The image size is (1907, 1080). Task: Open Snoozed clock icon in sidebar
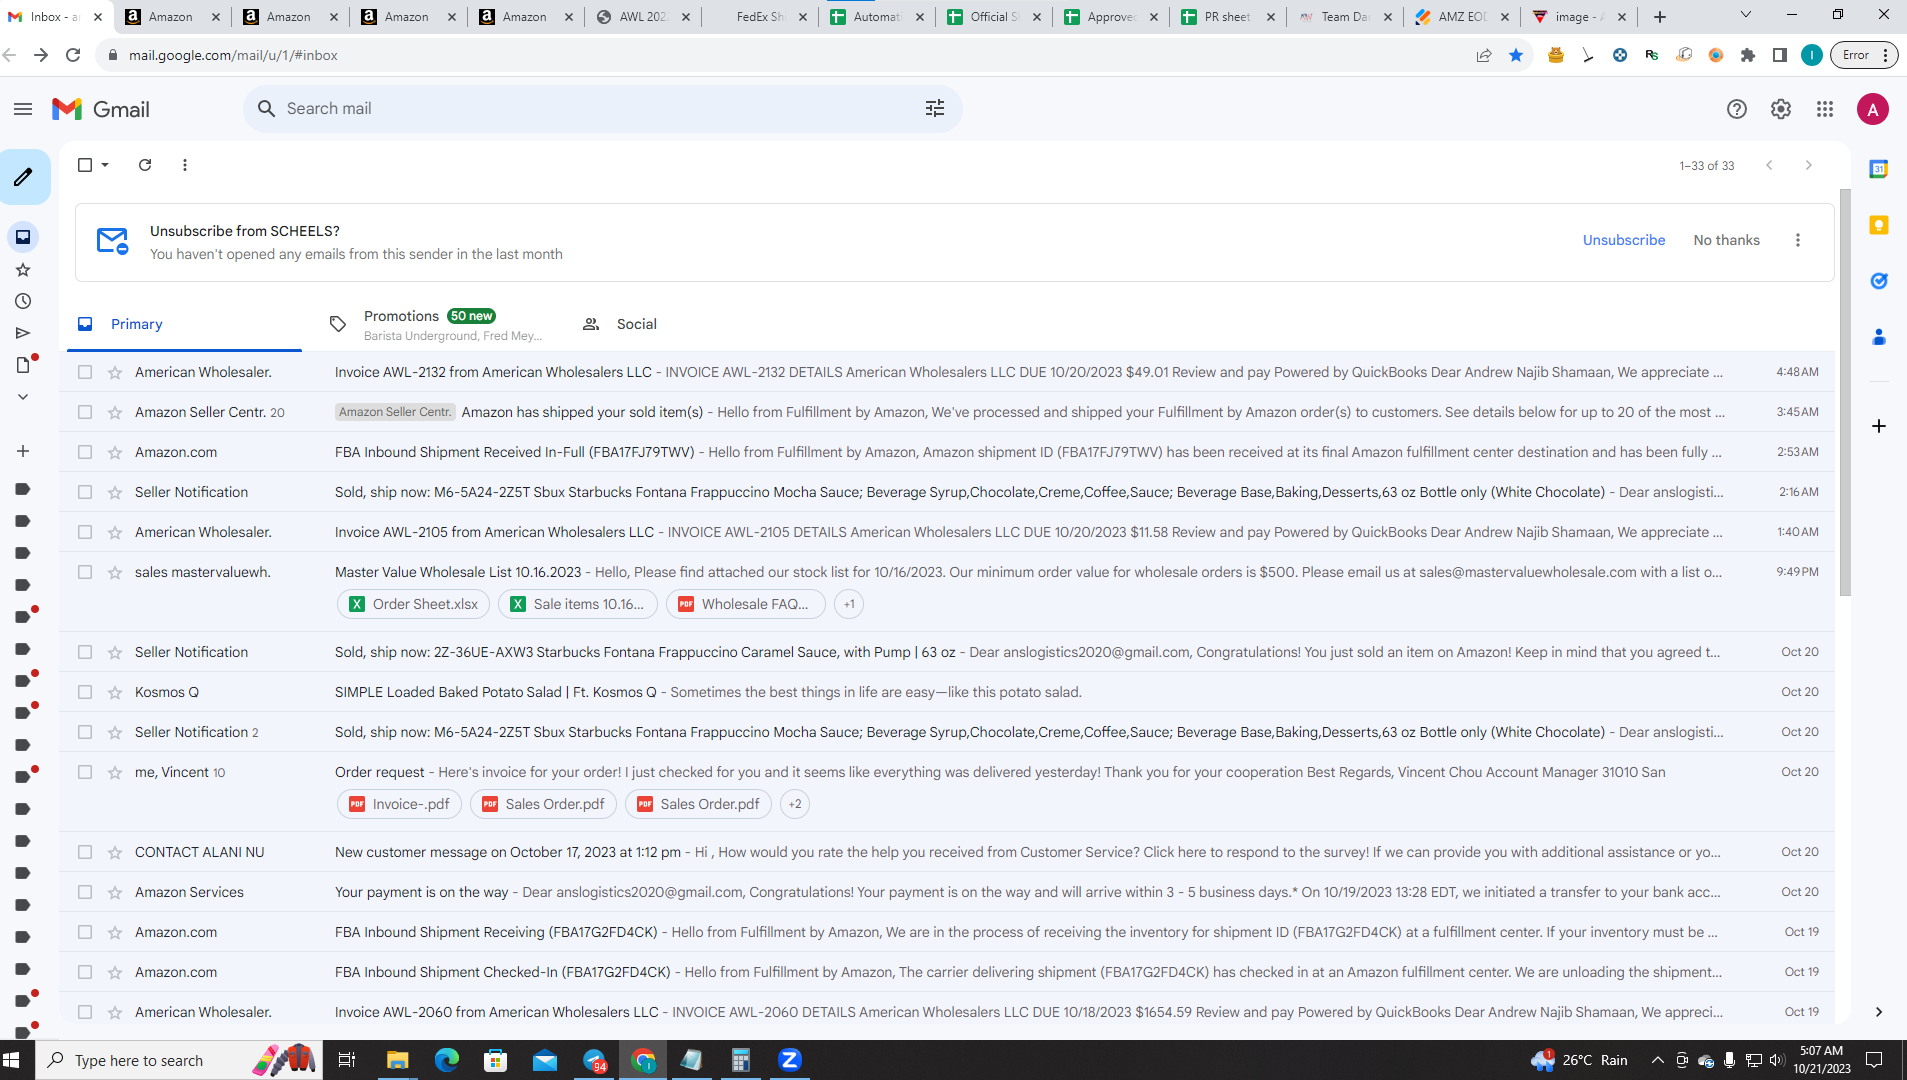pyautogui.click(x=23, y=301)
